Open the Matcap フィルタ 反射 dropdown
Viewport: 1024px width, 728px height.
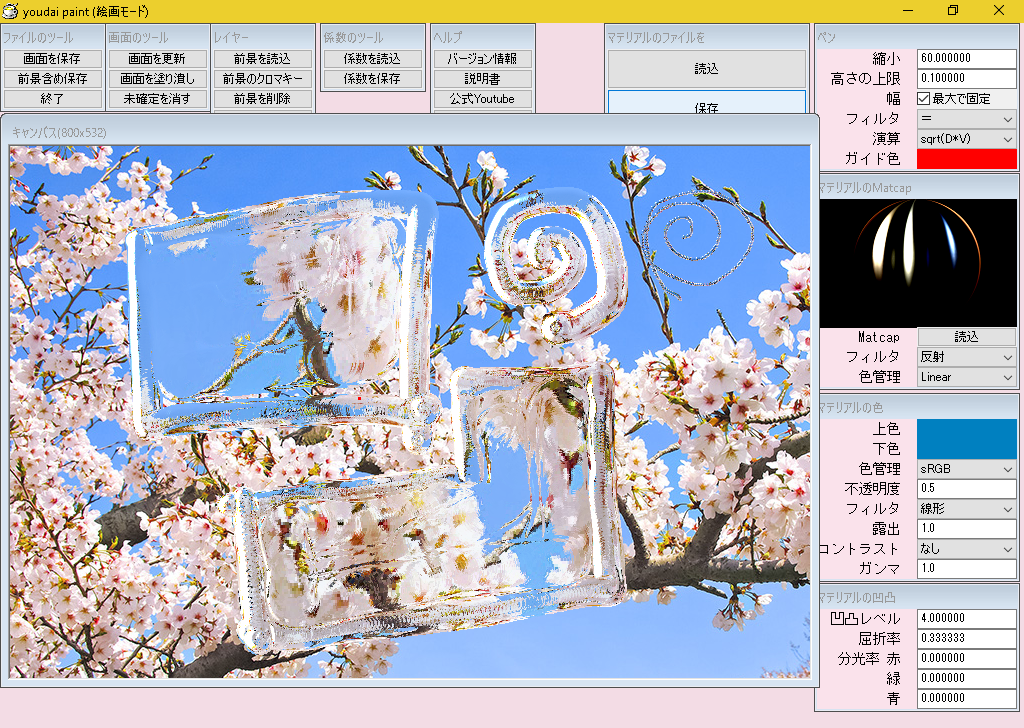click(x=966, y=357)
